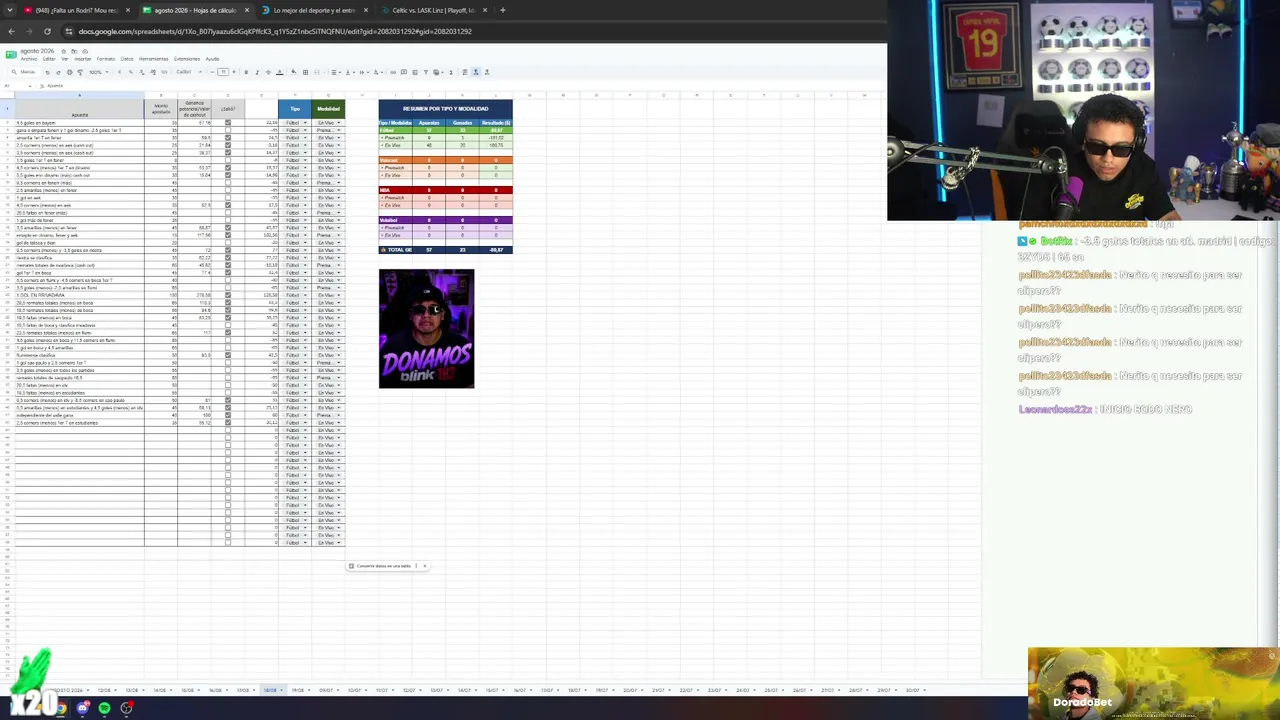Open Spotify from the taskbar

105,708
